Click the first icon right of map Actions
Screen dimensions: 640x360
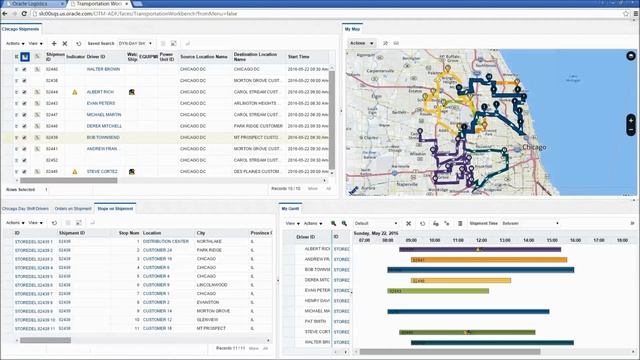385,43
